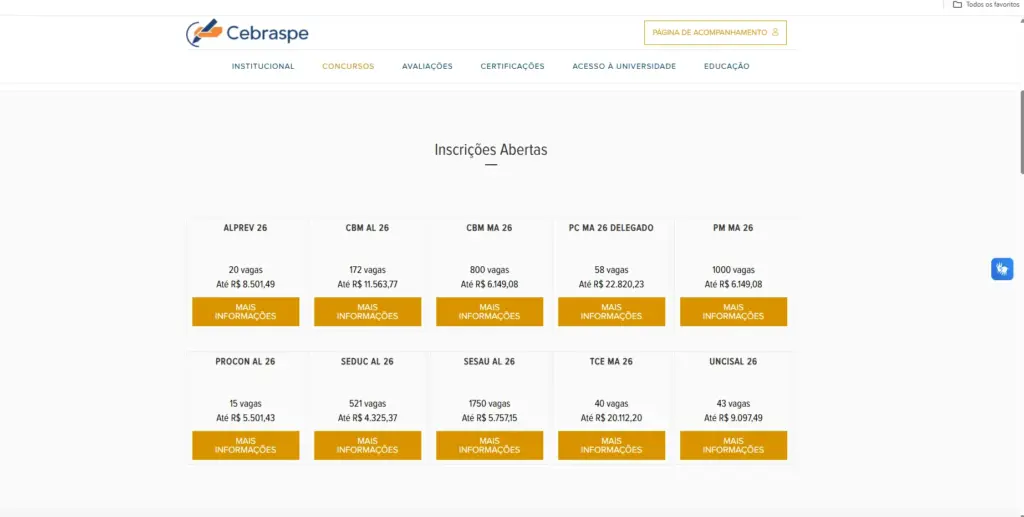Go to Avaliações section
The height and width of the screenshot is (517, 1024).
tap(427, 66)
